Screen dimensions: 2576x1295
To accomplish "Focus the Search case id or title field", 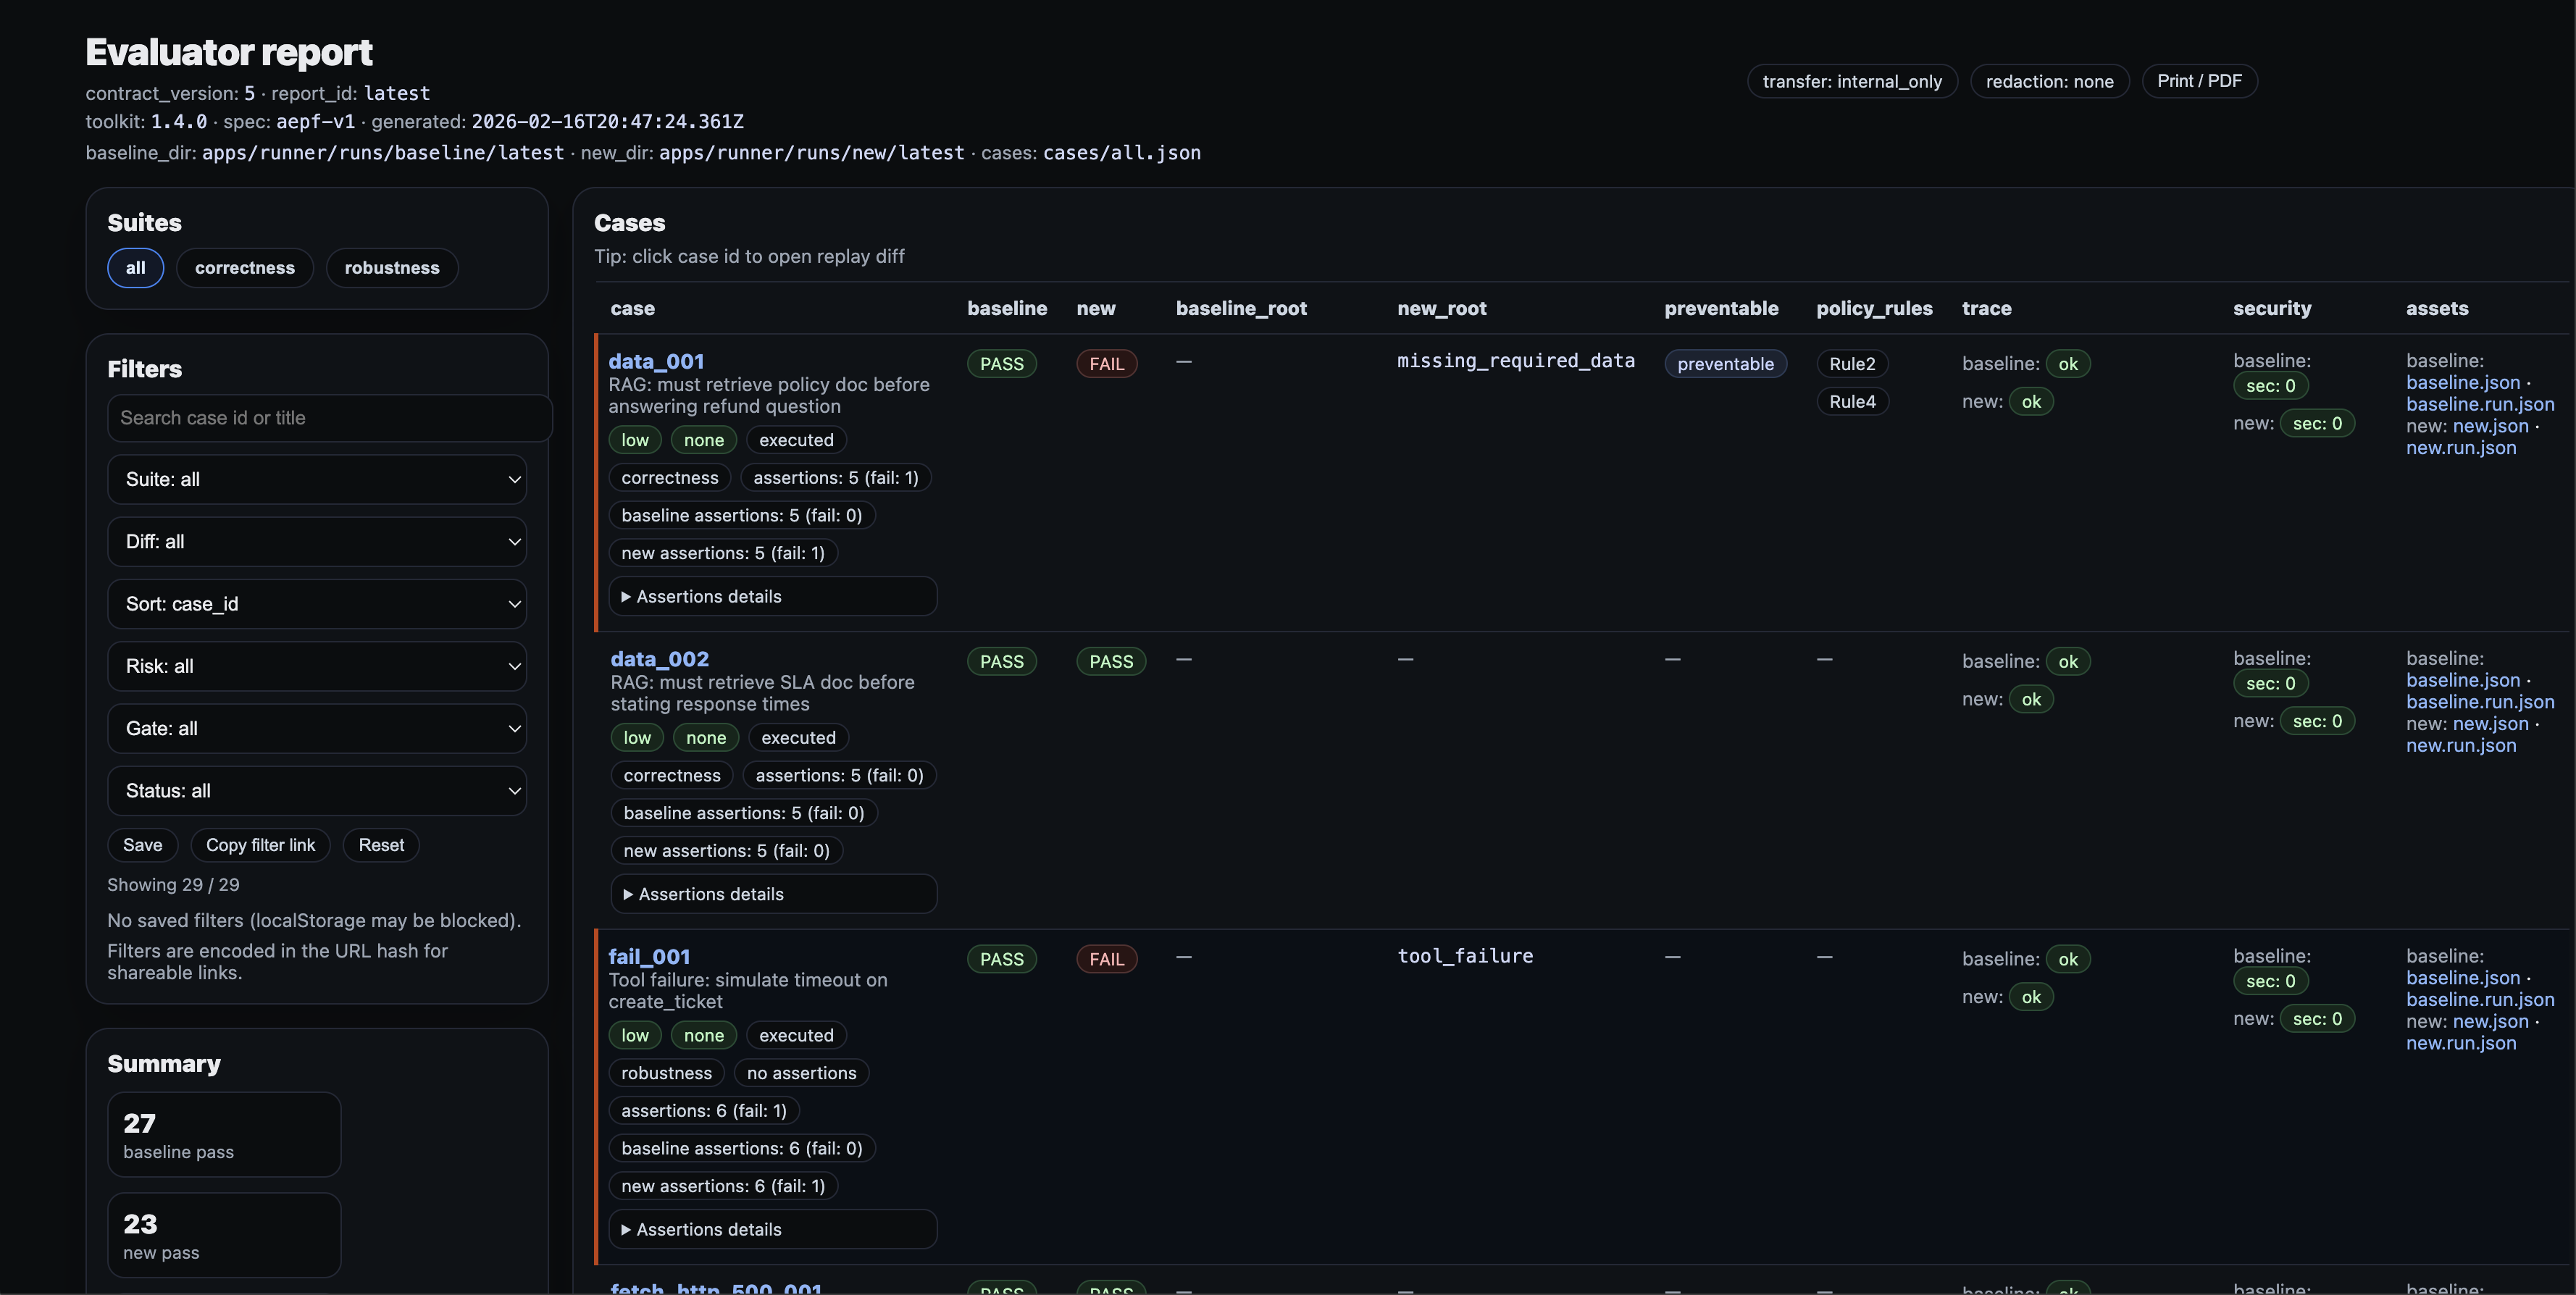I will pos(329,418).
